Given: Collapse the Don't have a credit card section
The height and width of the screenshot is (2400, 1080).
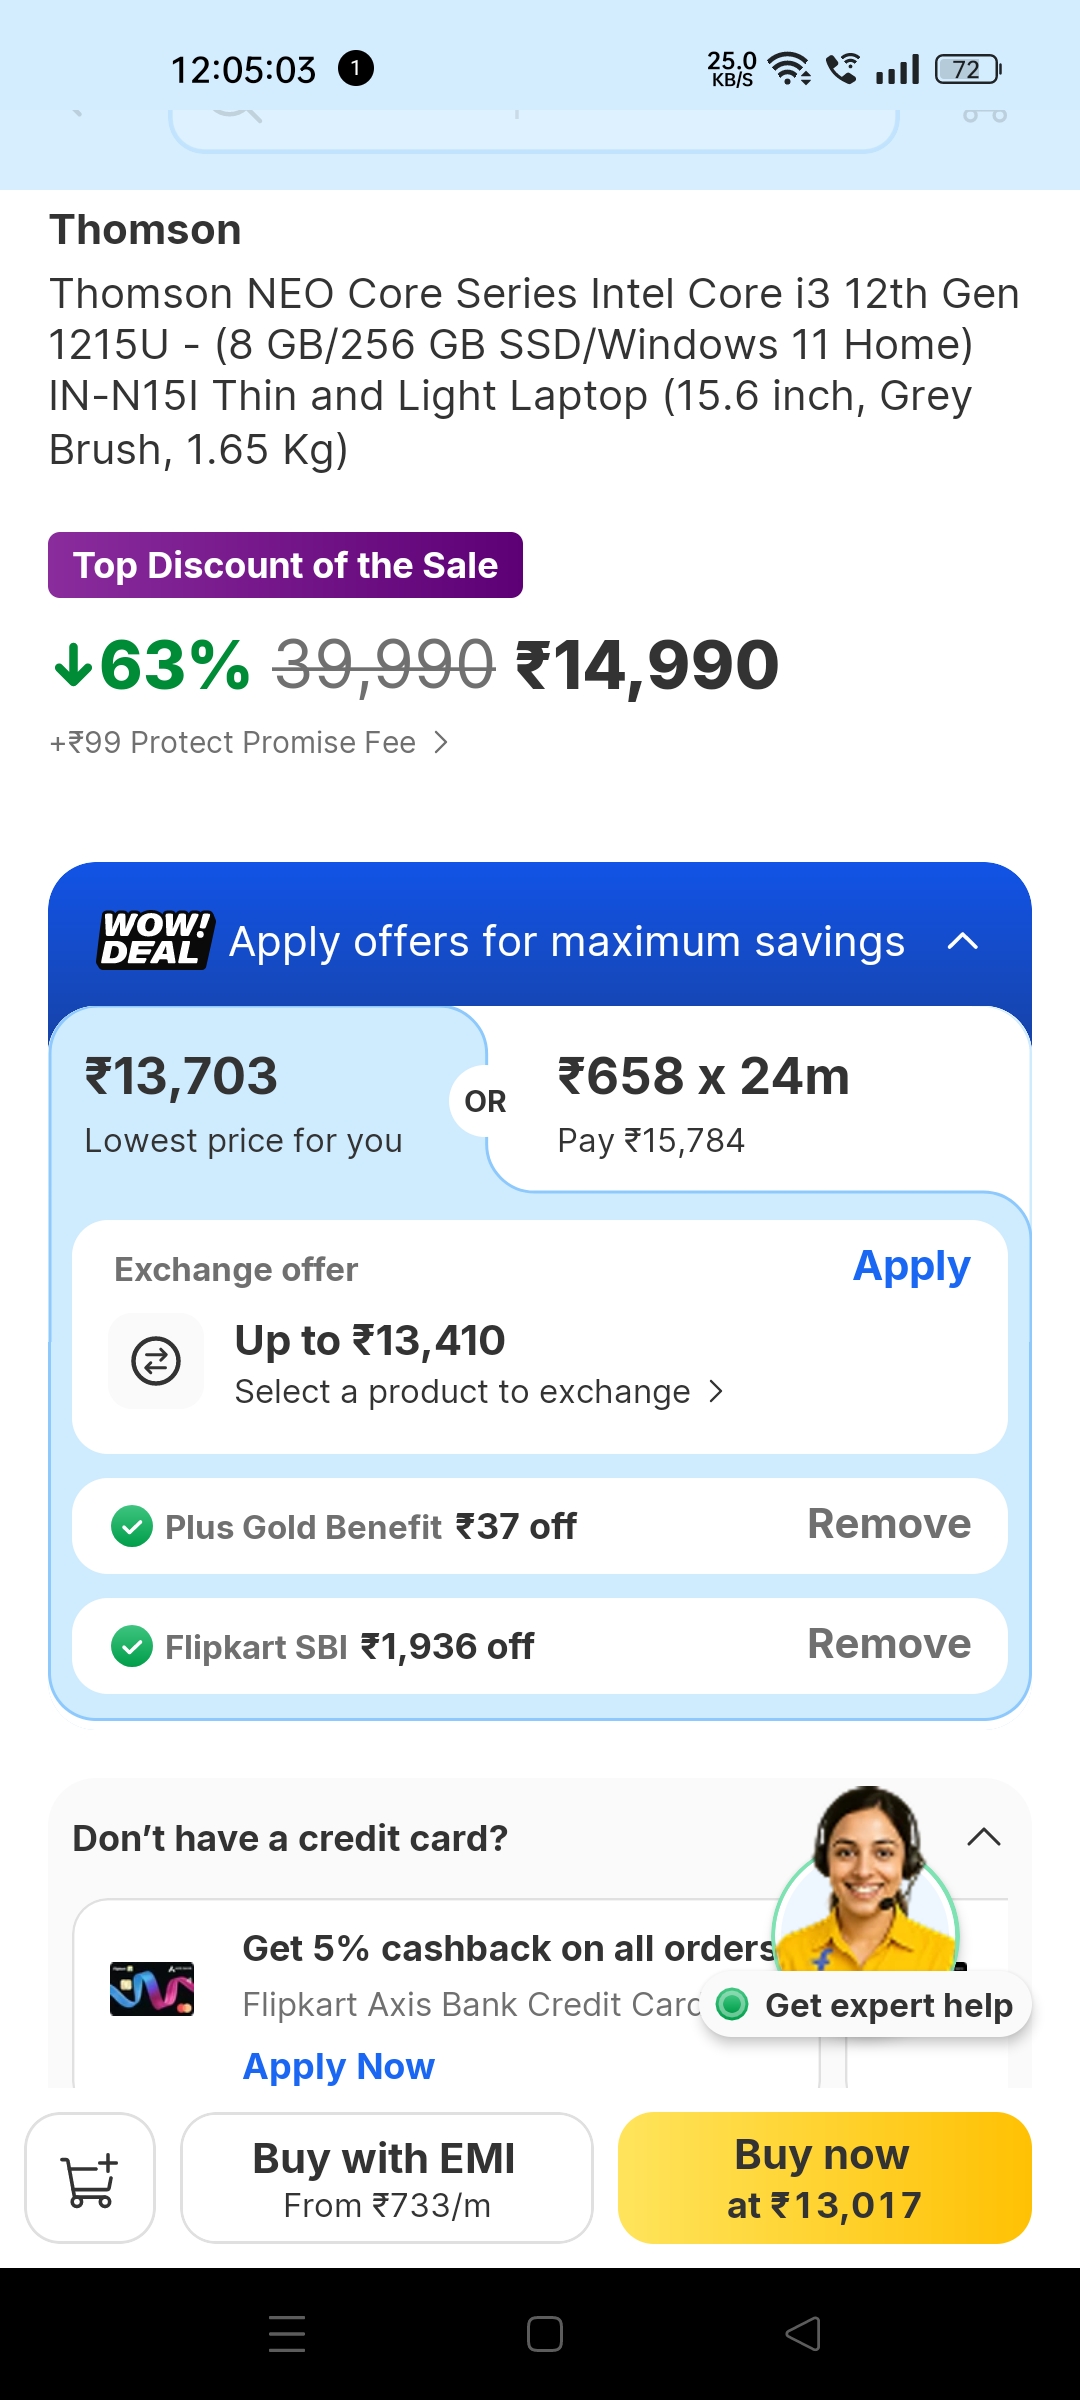Looking at the screenshot, I should coord(984,1837).
